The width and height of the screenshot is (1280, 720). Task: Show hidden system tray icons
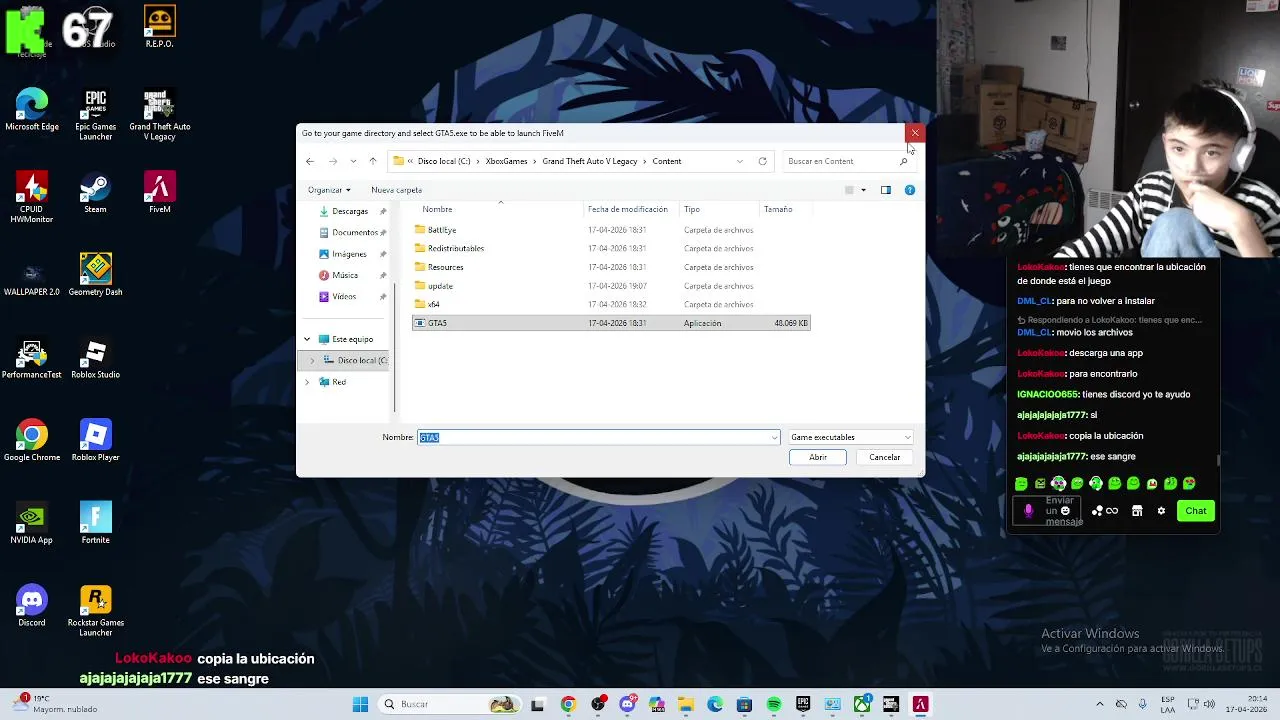(x=1099, y=704)
